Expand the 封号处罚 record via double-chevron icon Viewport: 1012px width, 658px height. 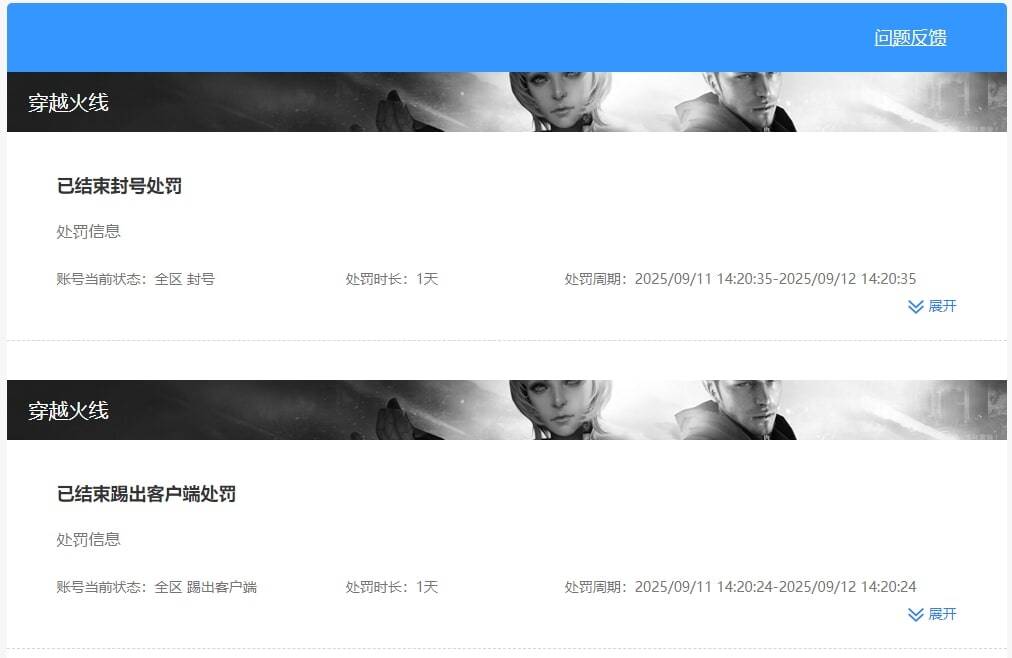(915, 306)
